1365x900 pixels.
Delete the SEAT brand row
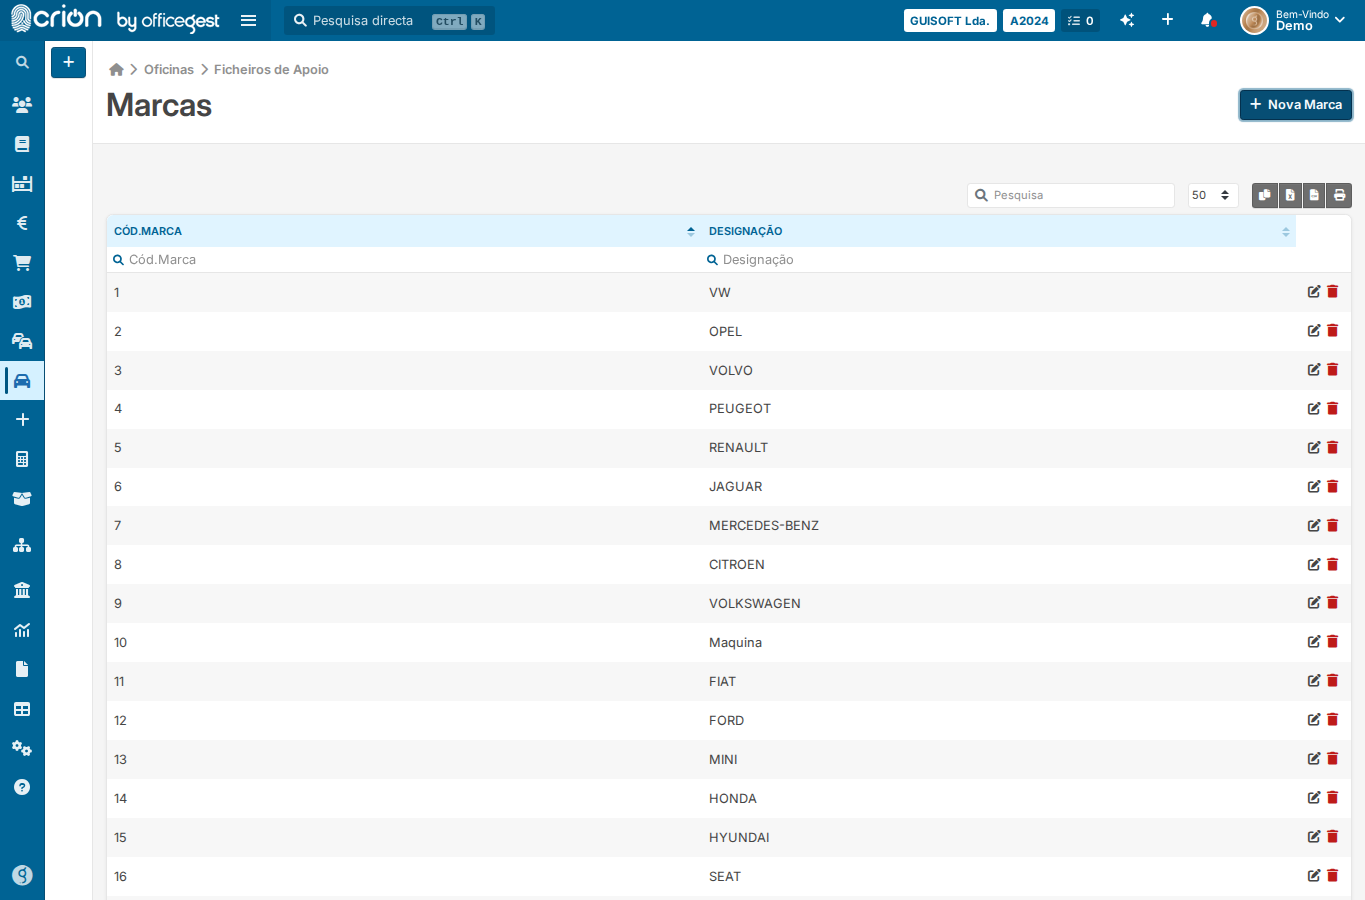tap(1333, 876)
